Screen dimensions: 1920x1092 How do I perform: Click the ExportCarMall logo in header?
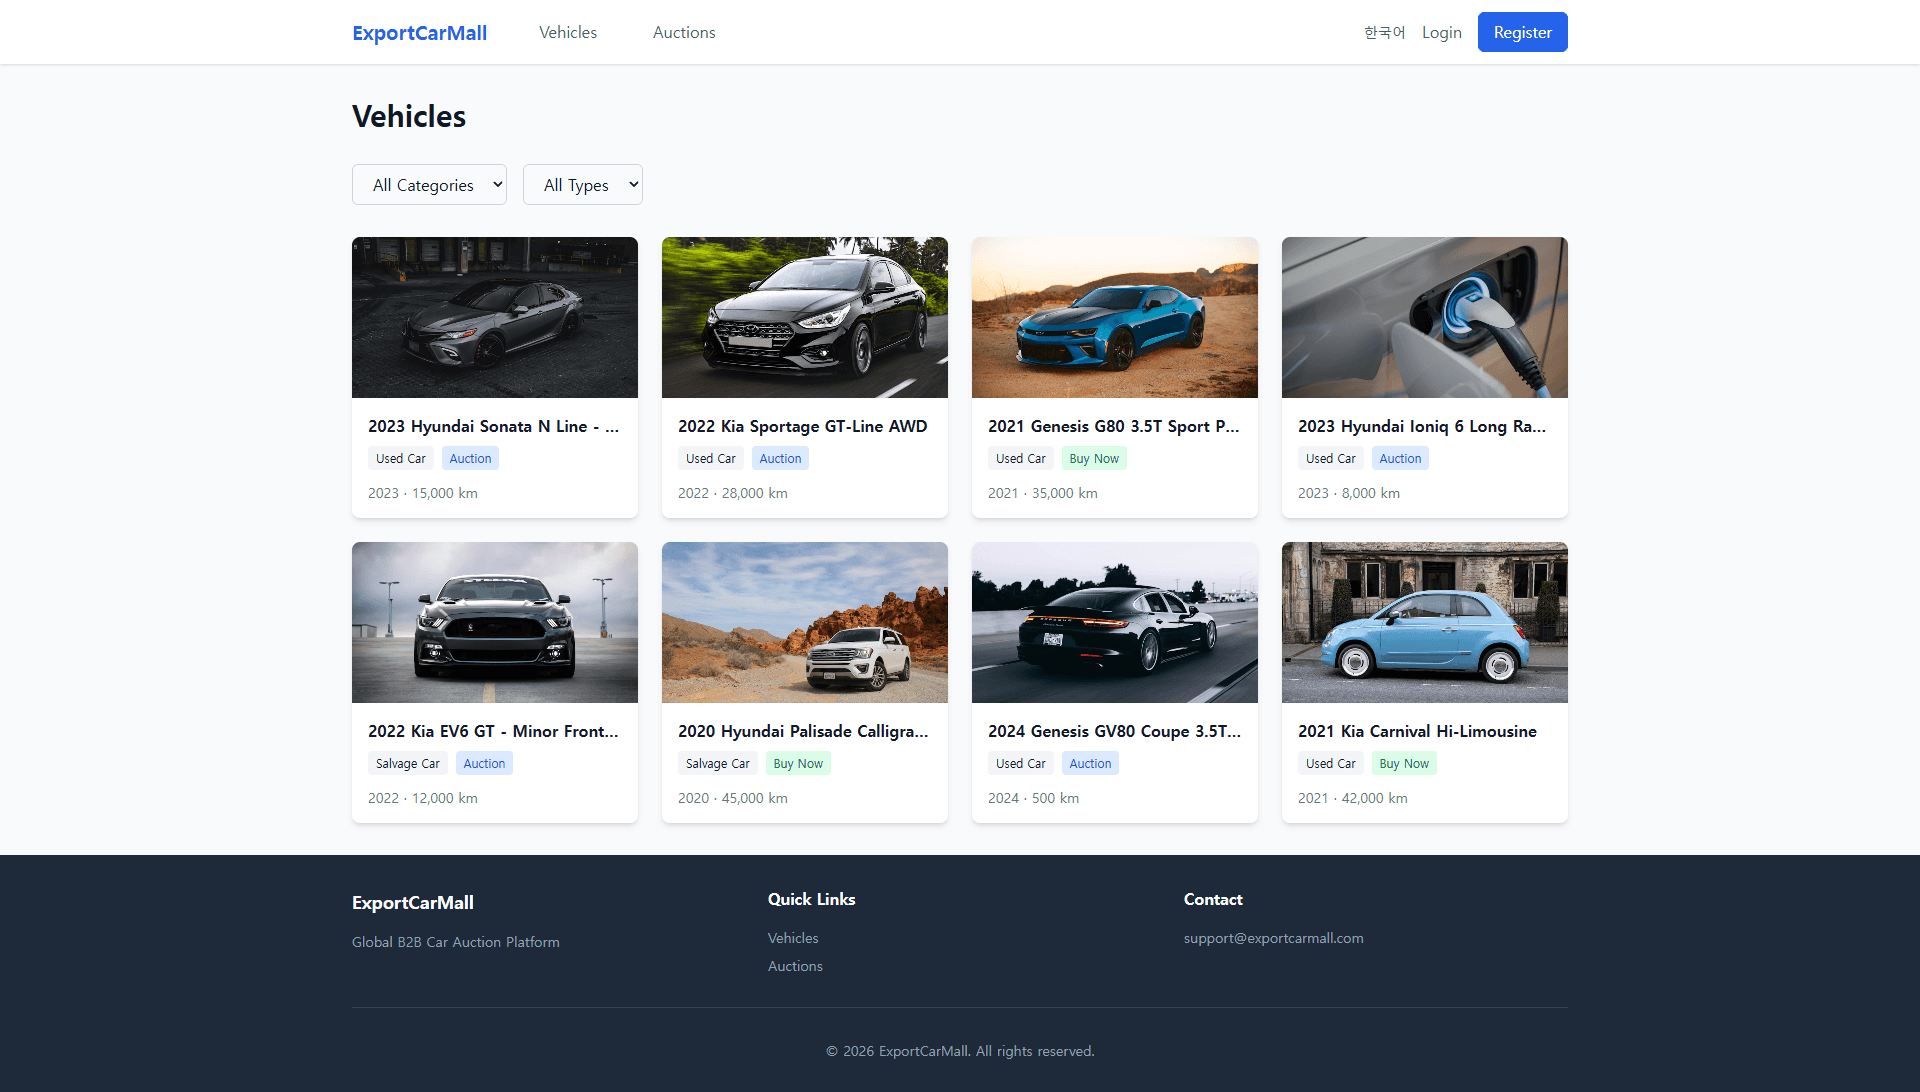coord(419,33)
